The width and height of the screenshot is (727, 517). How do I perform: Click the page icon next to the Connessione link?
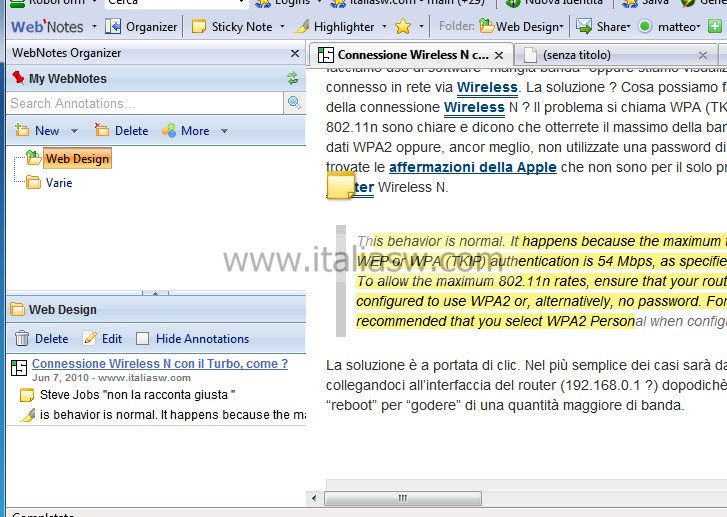[x=19, y=368]
